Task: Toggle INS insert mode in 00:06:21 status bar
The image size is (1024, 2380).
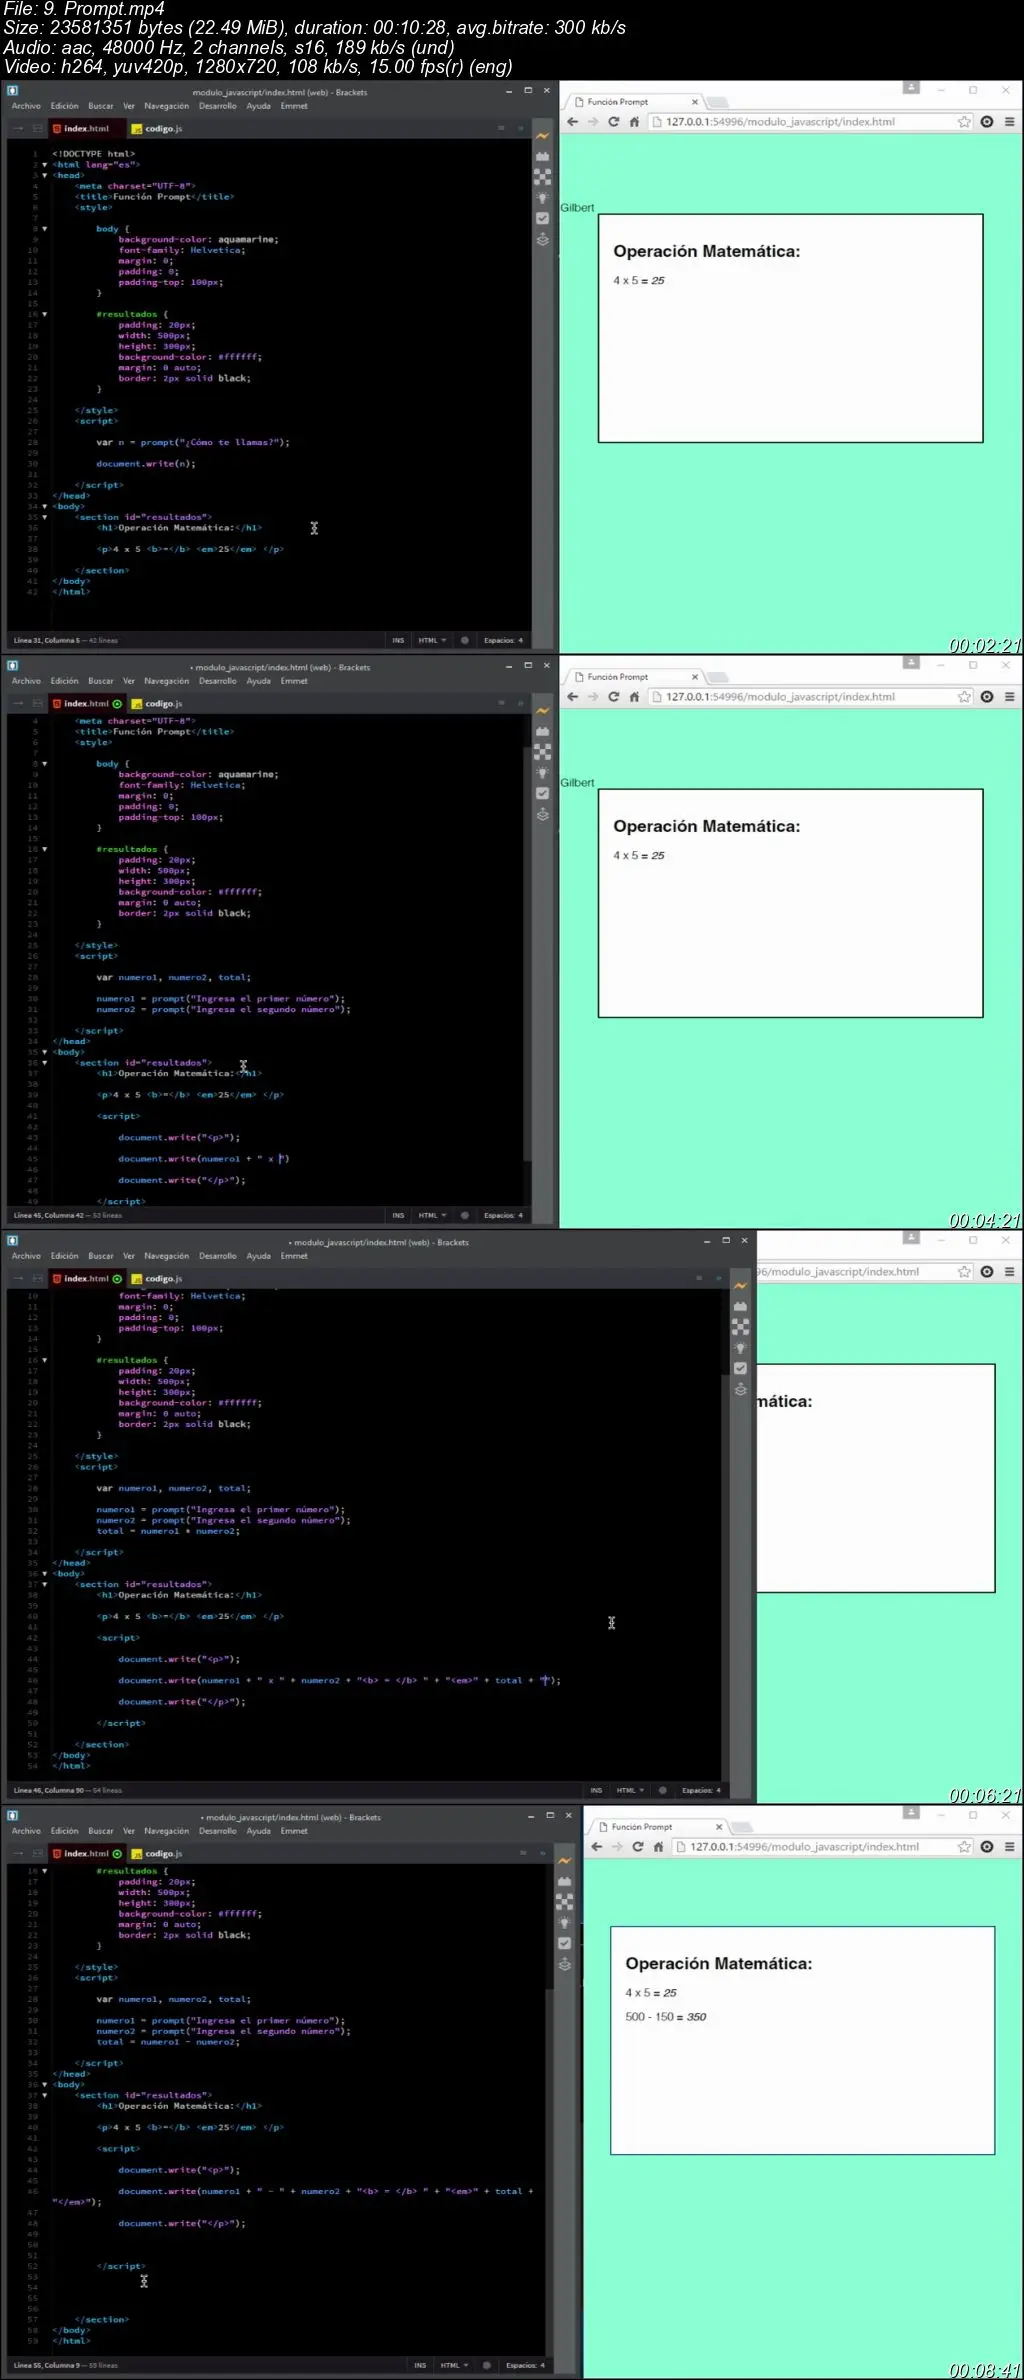Action: 596,1790
